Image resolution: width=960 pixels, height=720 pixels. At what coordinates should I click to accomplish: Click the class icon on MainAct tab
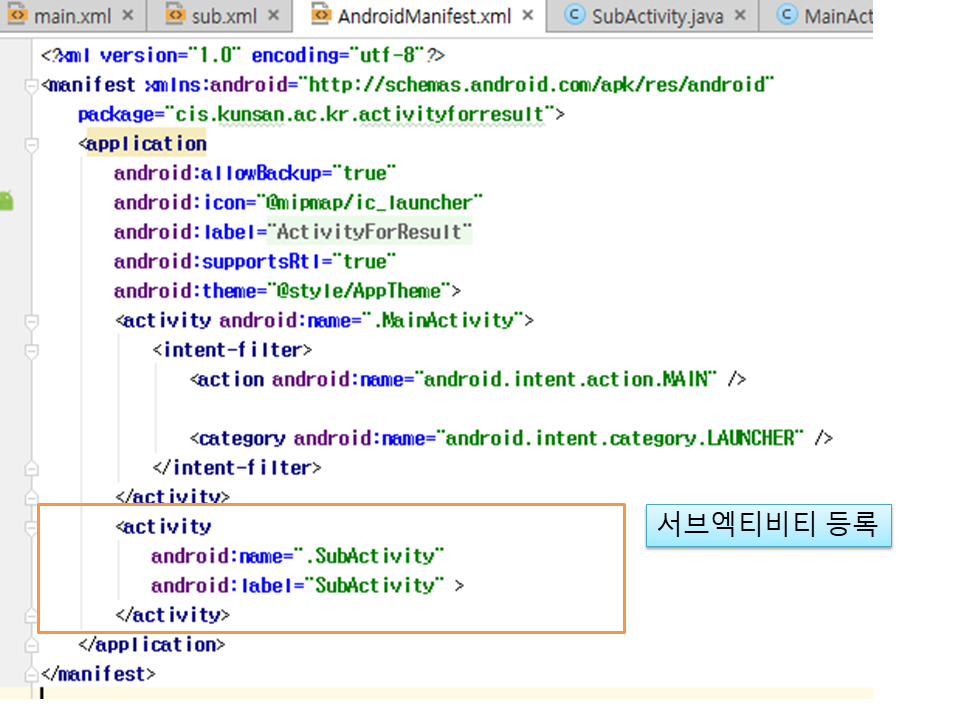coord(787,16)
